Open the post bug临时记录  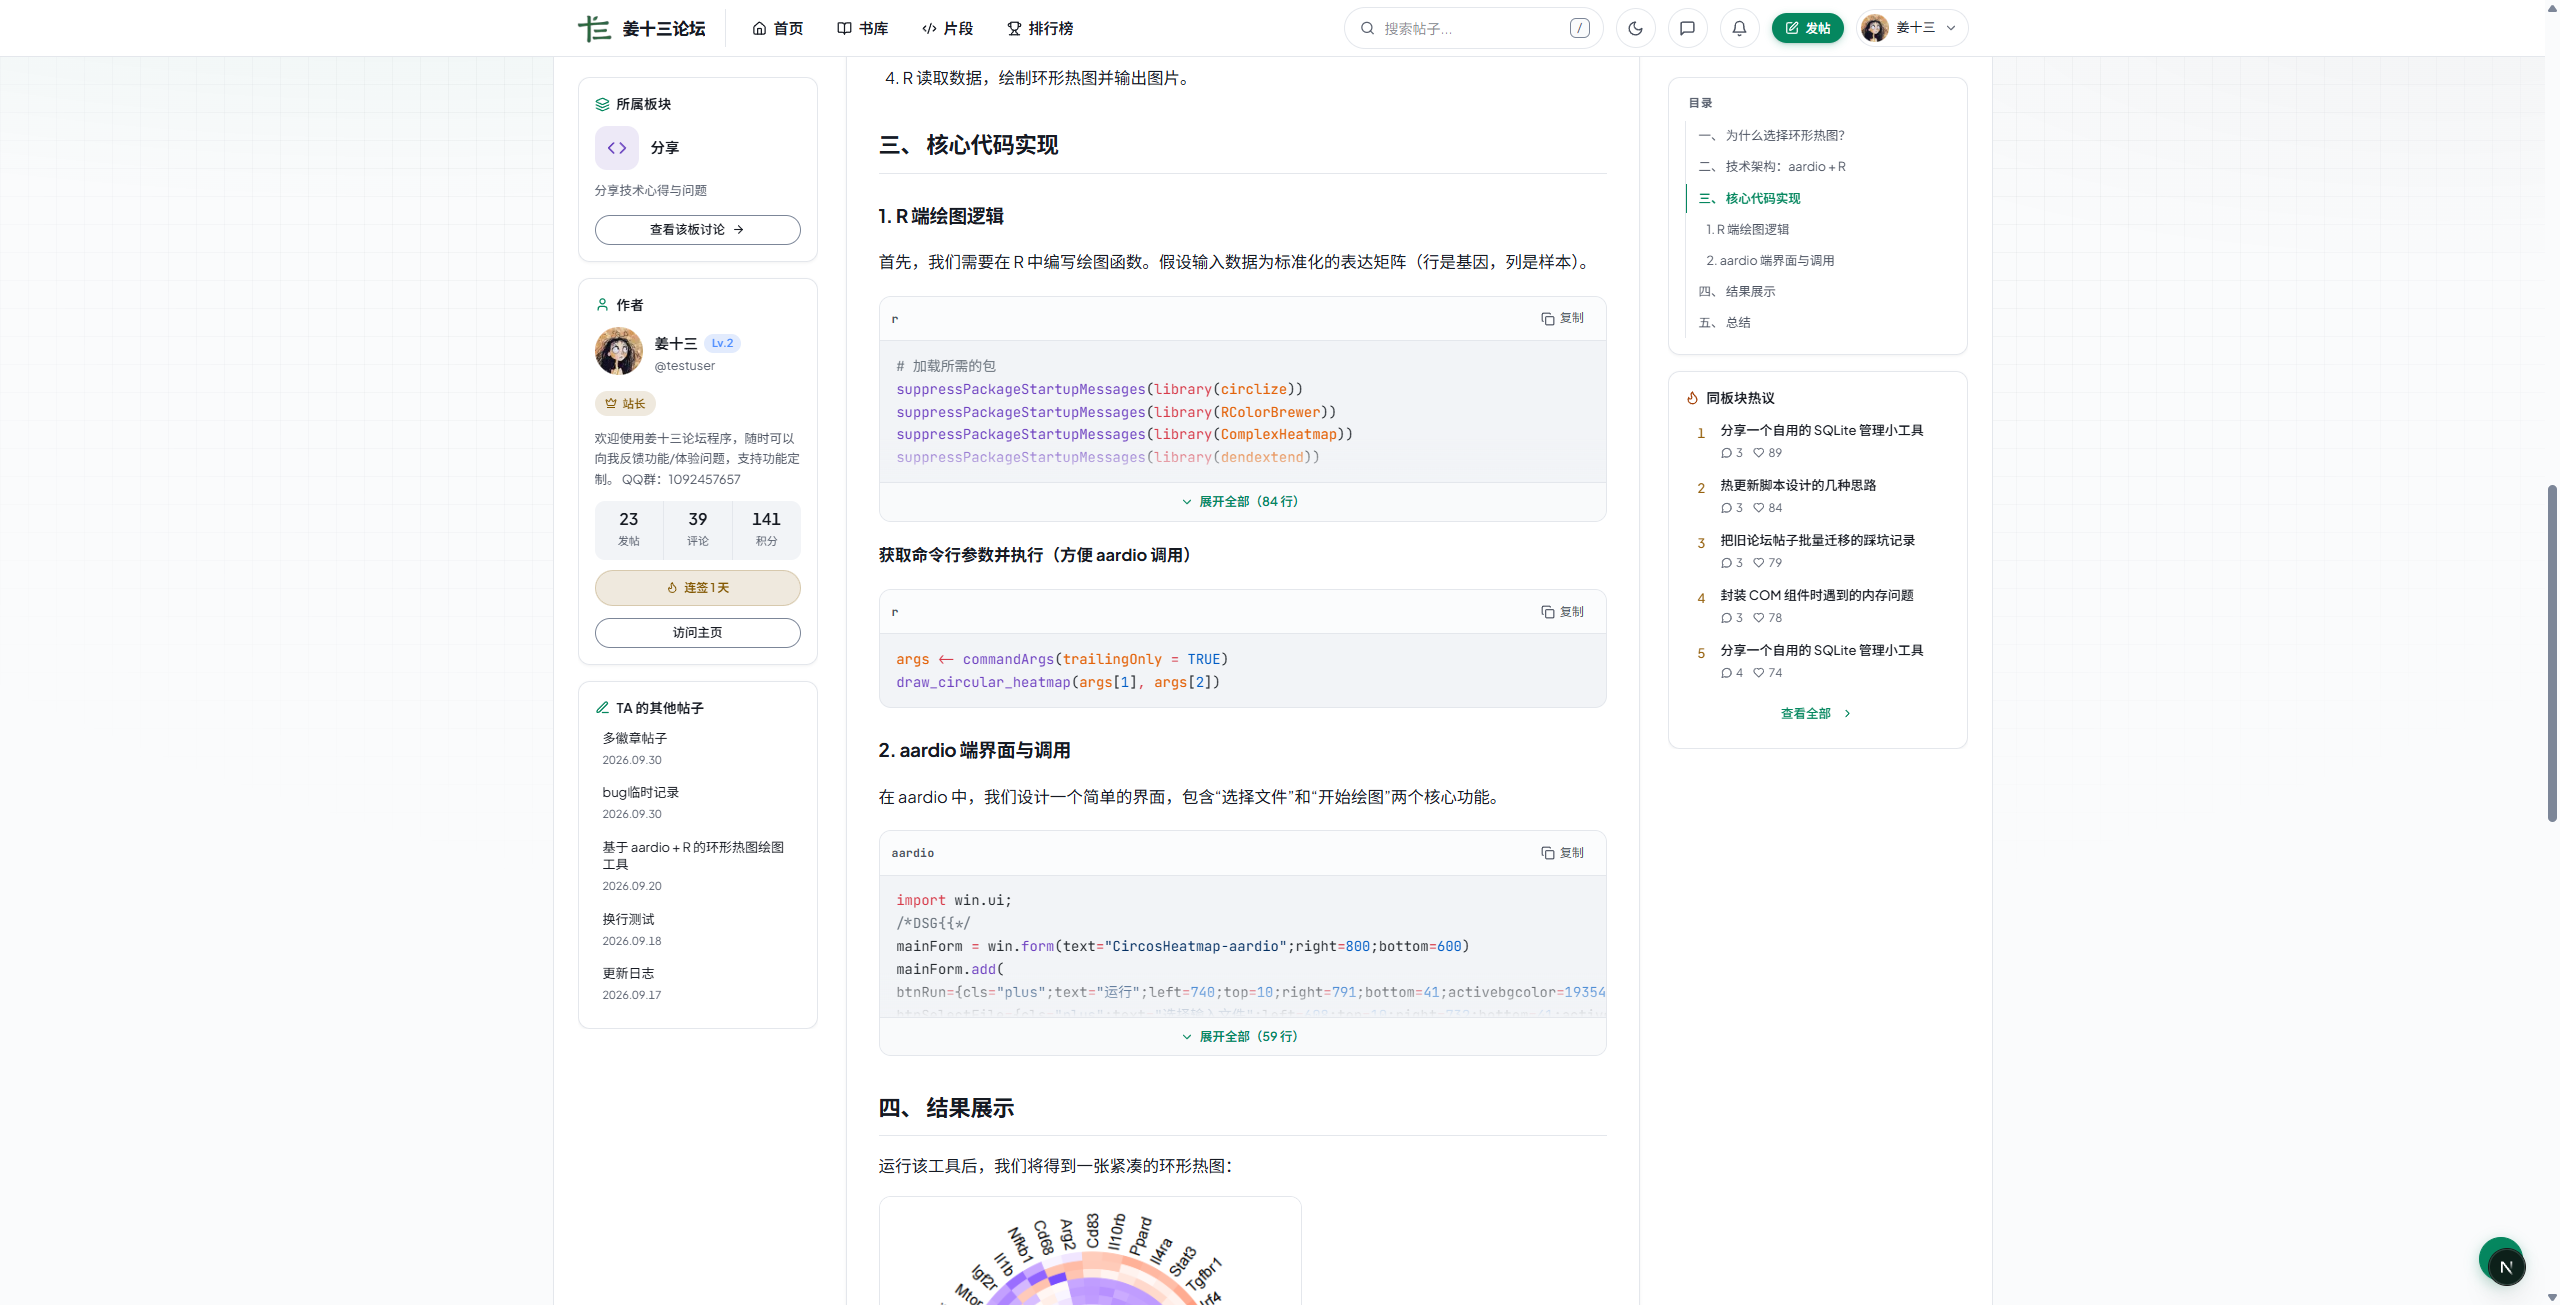pos(640,792)
